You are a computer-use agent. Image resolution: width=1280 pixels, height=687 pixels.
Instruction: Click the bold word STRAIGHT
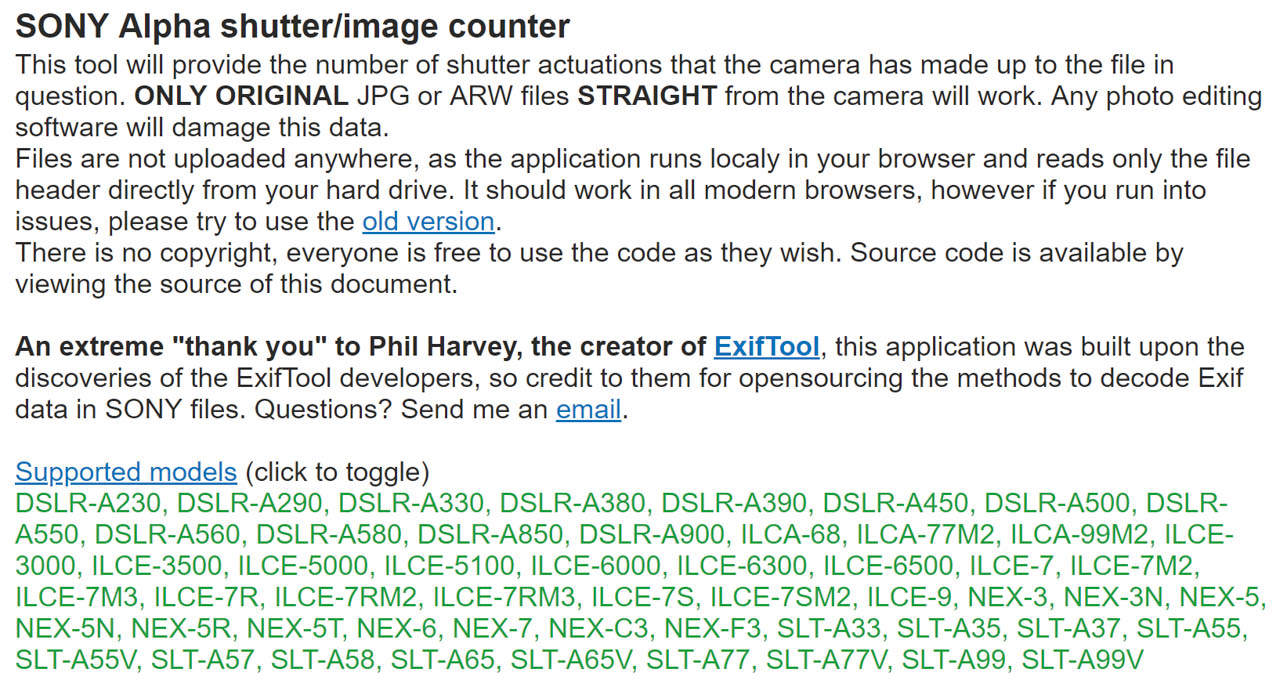647,97
